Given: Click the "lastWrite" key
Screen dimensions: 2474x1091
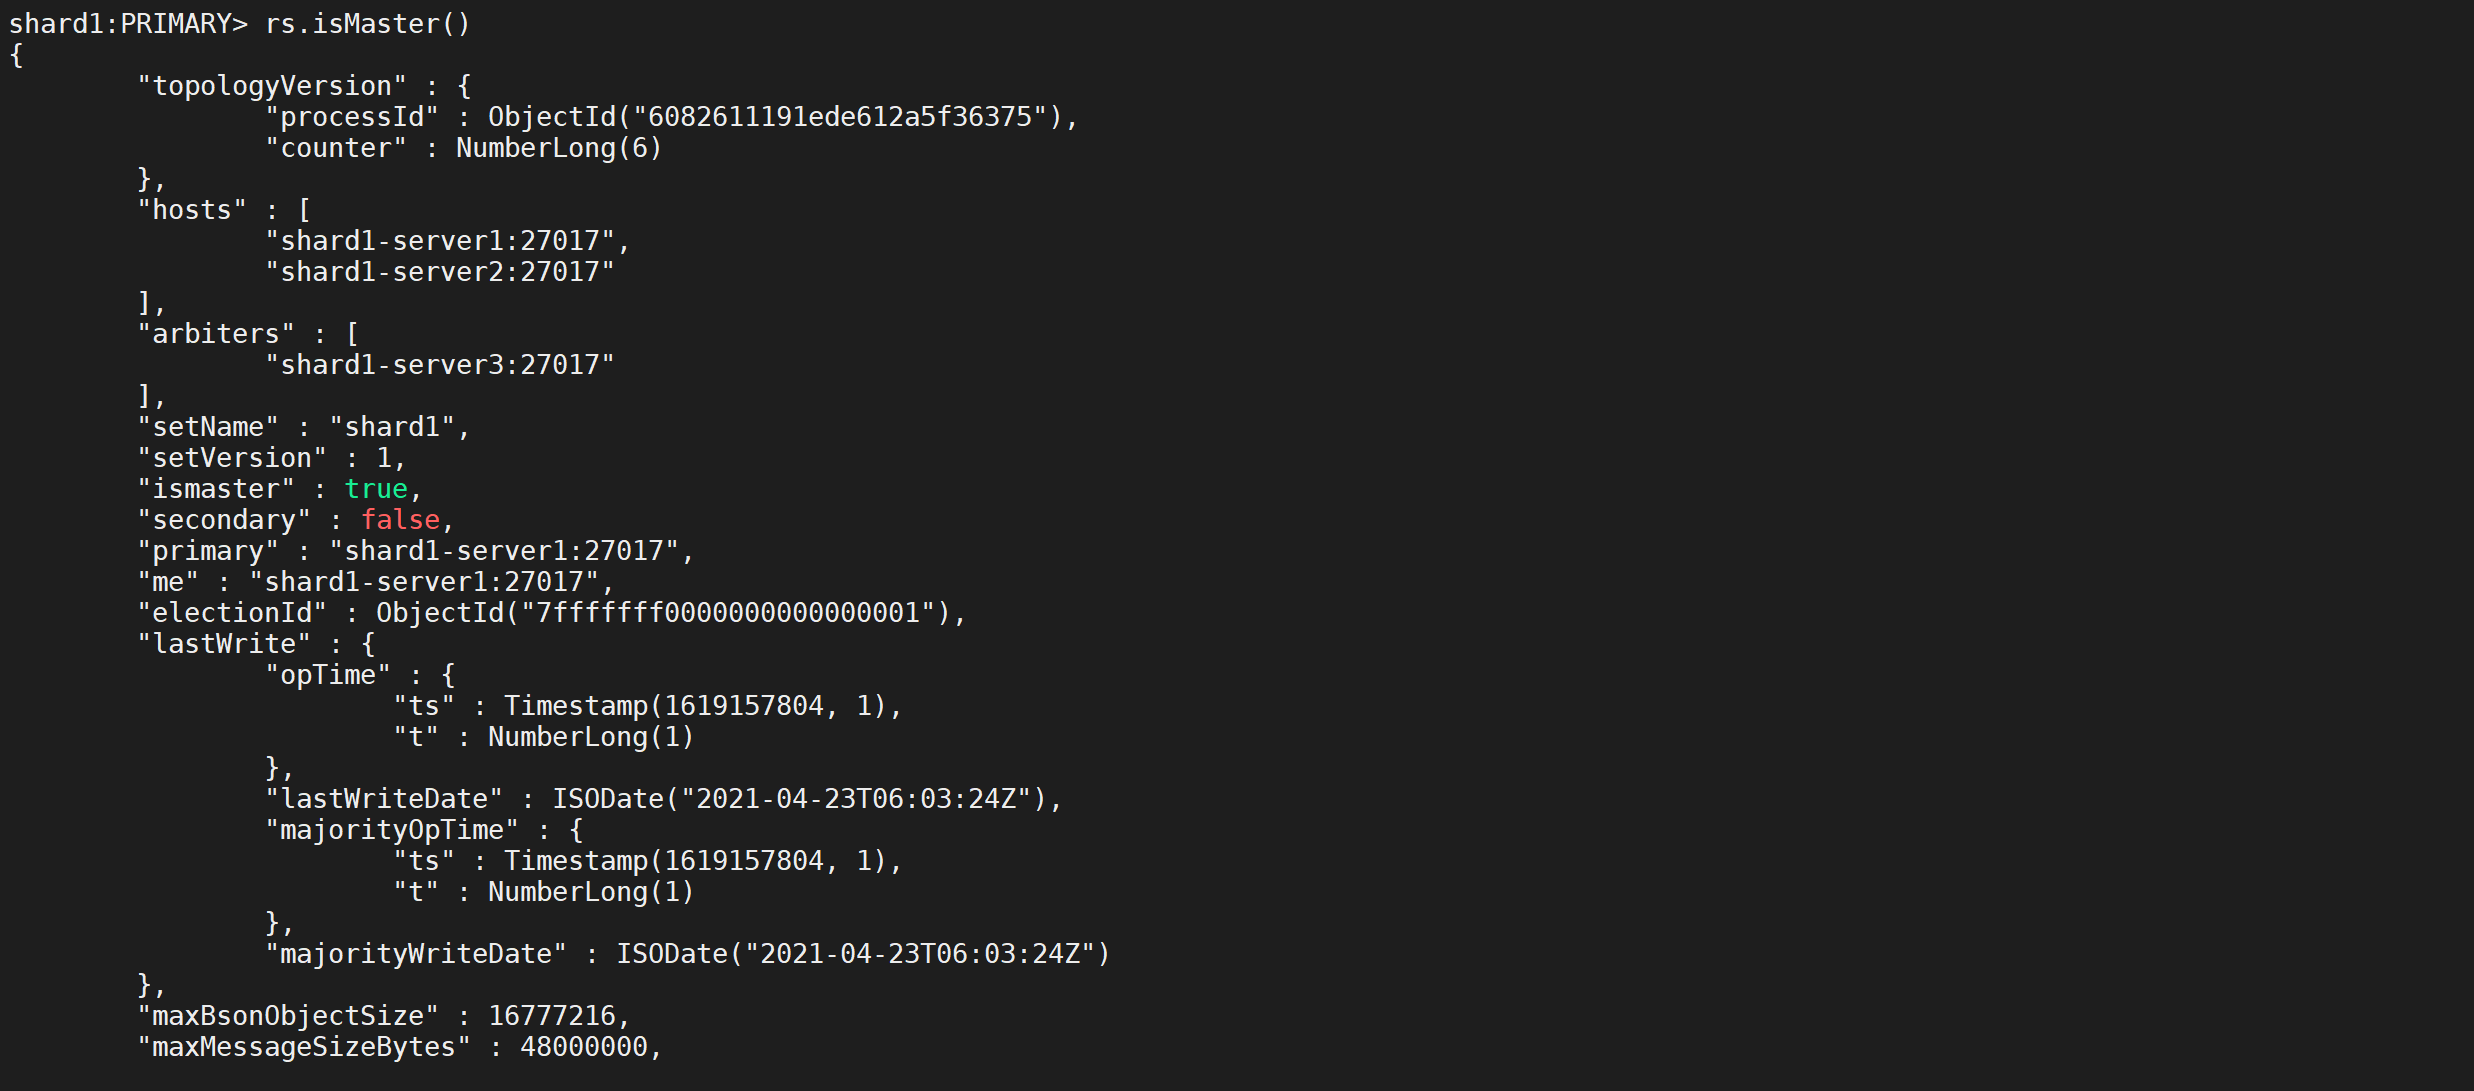Looking at the screenshot, I should pos(224,644).
